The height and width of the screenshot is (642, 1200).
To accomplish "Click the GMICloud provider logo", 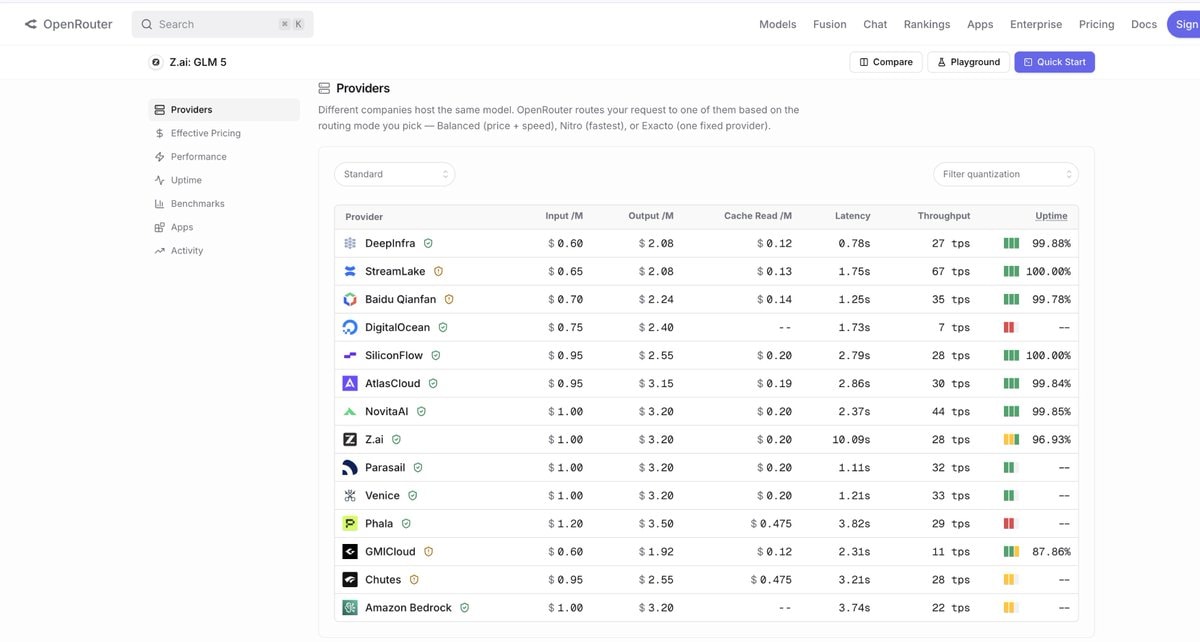I will [x=350, y=551].
